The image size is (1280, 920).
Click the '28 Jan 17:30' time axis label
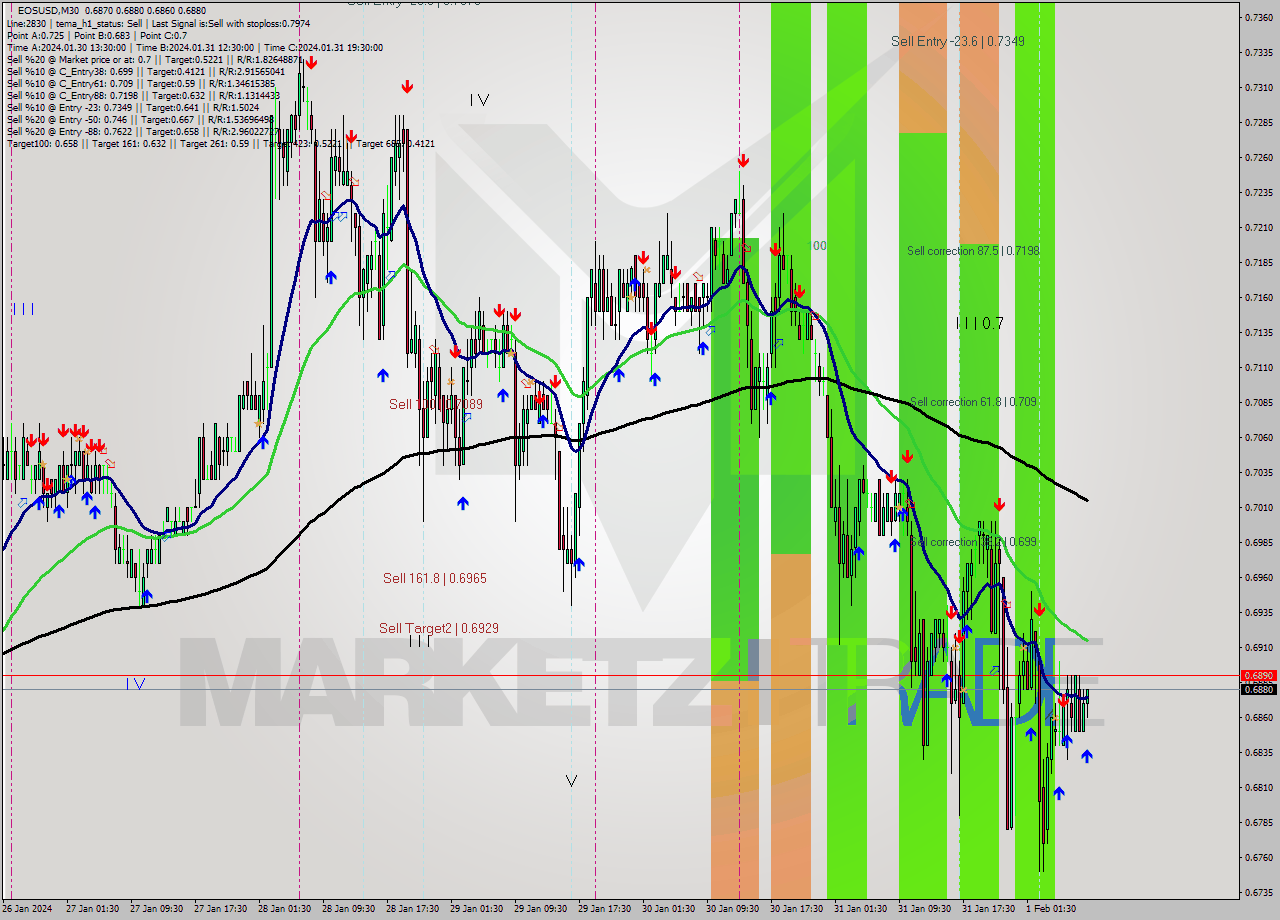point(414,909)
